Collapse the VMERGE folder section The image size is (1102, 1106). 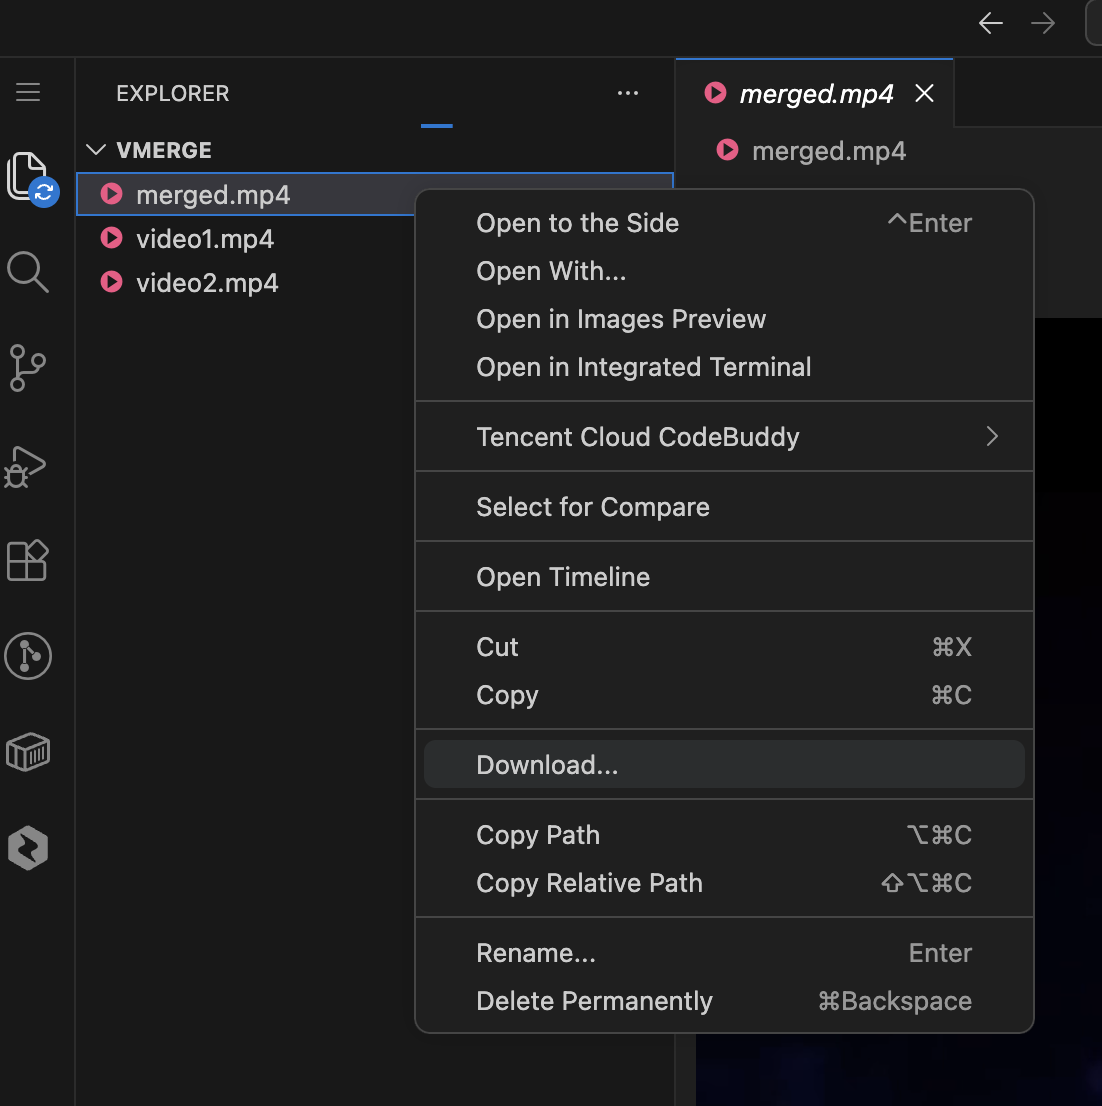(x=95, y=150)
